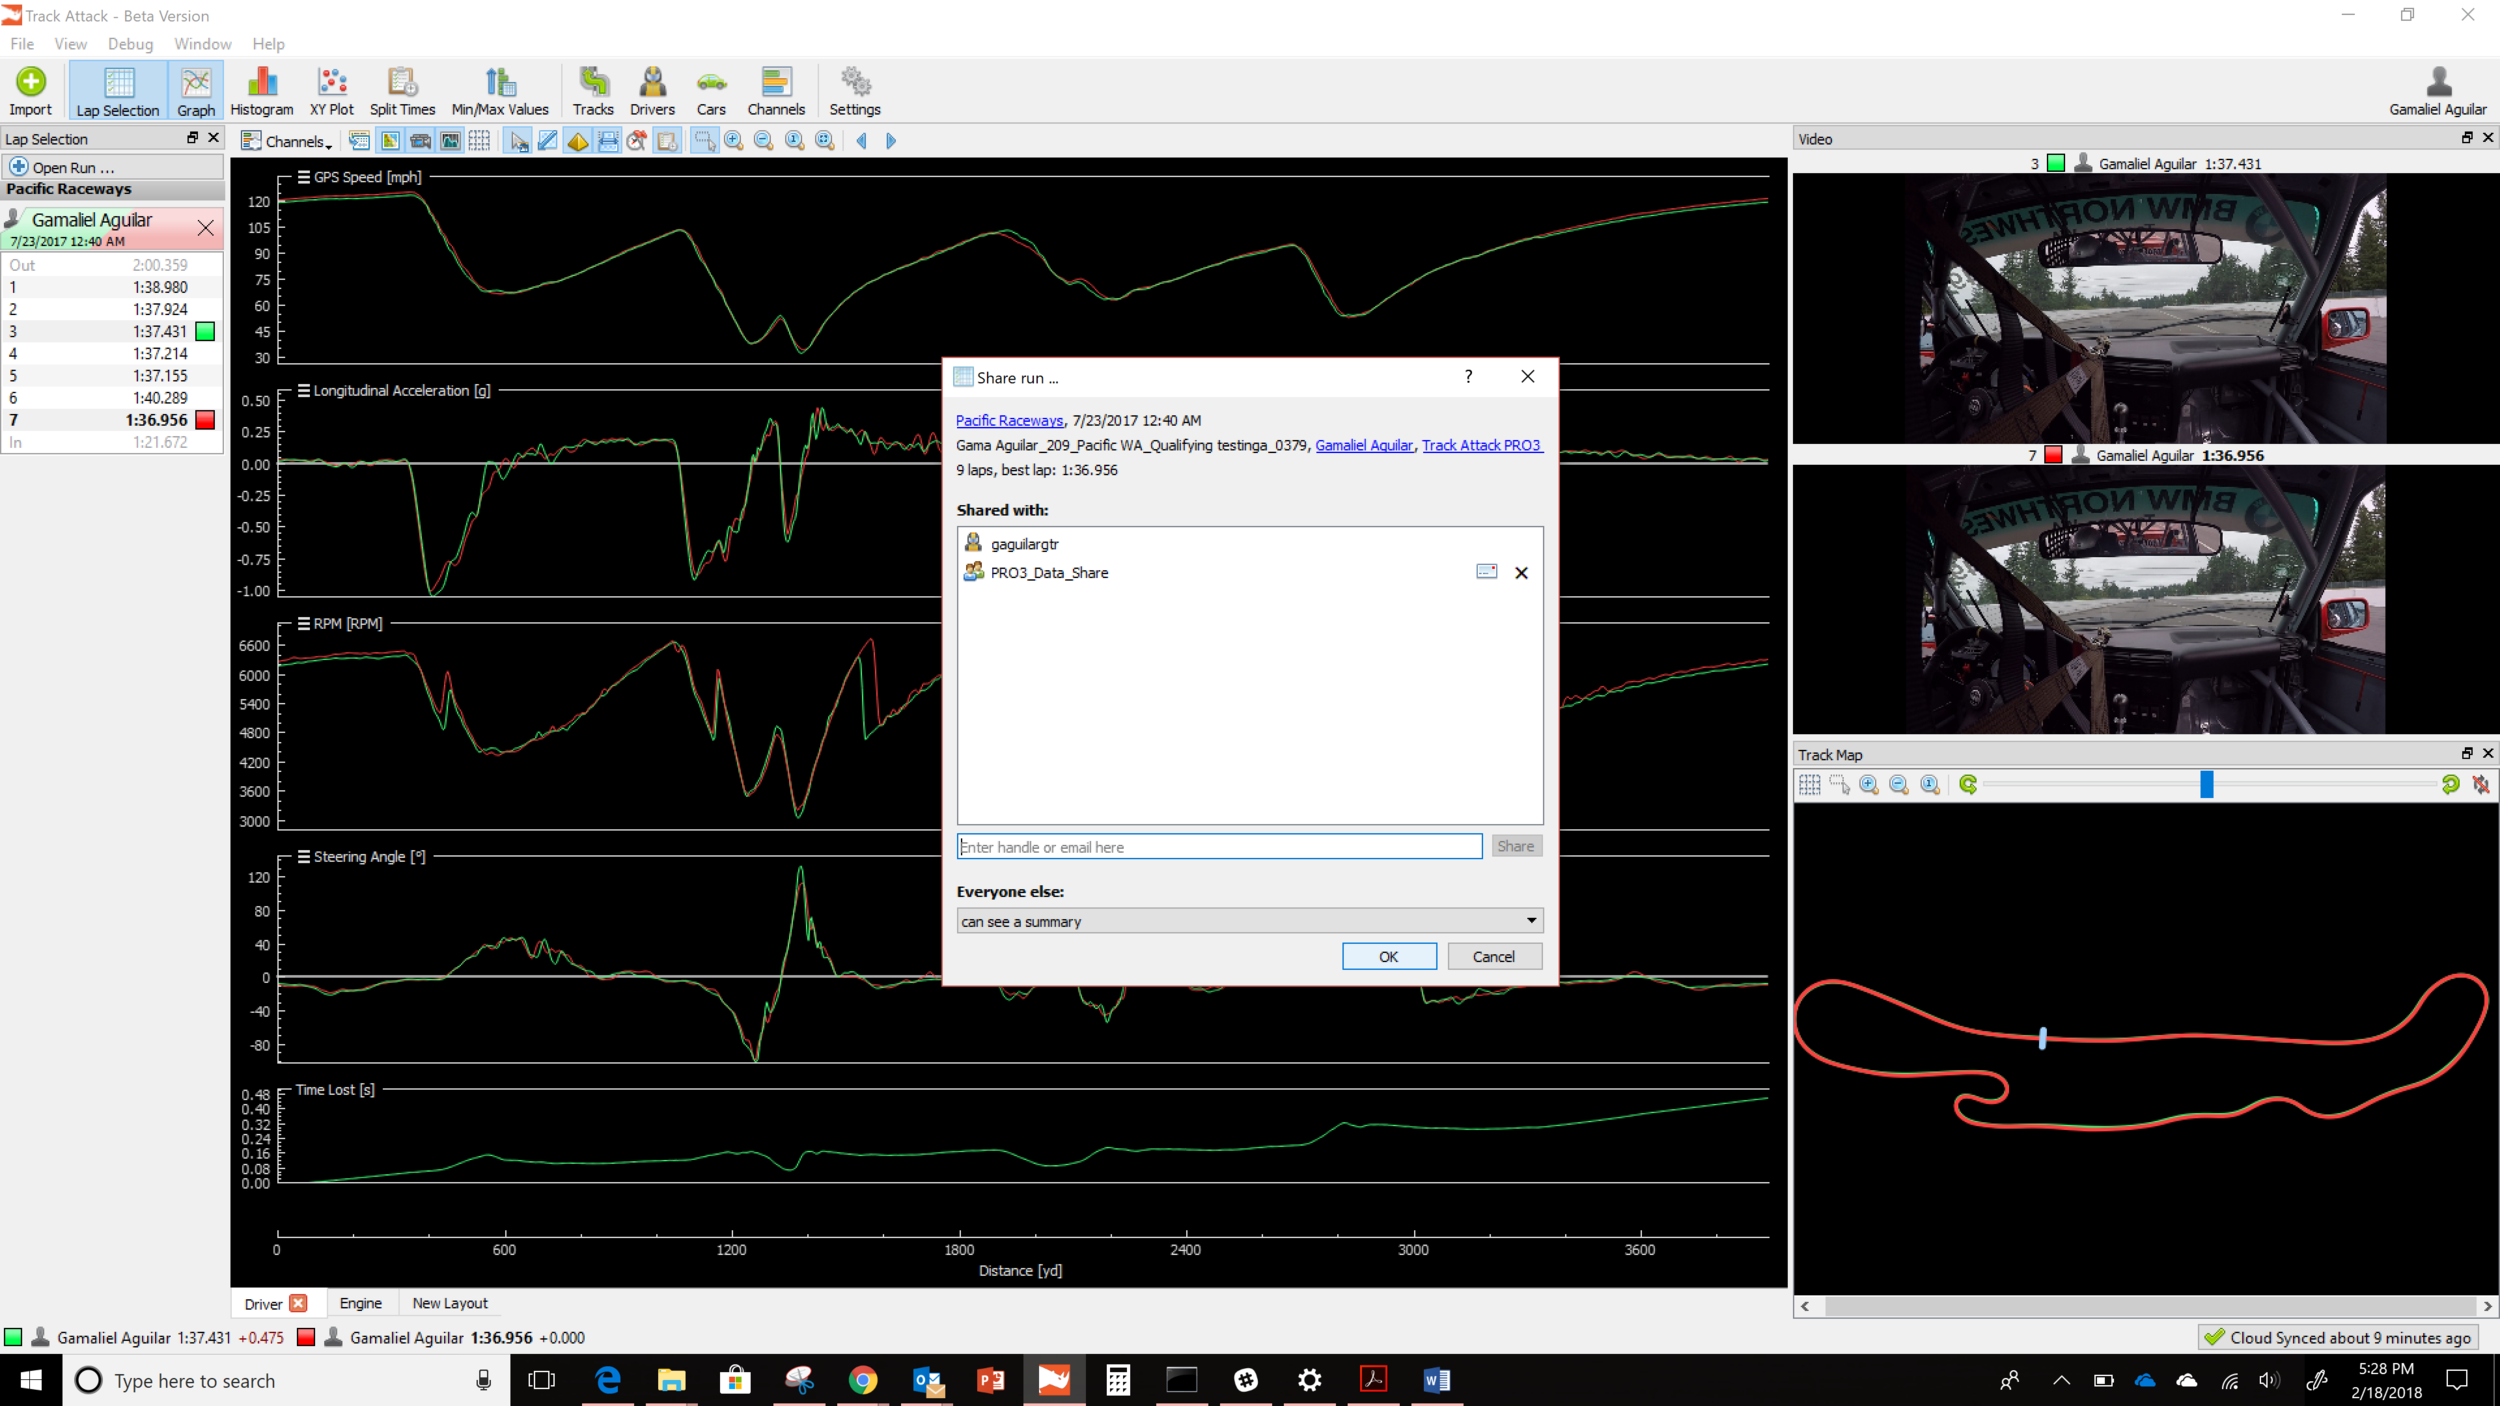The image size is (2500, 1406).
Task: Switch to the New Layout tab
Action: (x=450, y=1303)
